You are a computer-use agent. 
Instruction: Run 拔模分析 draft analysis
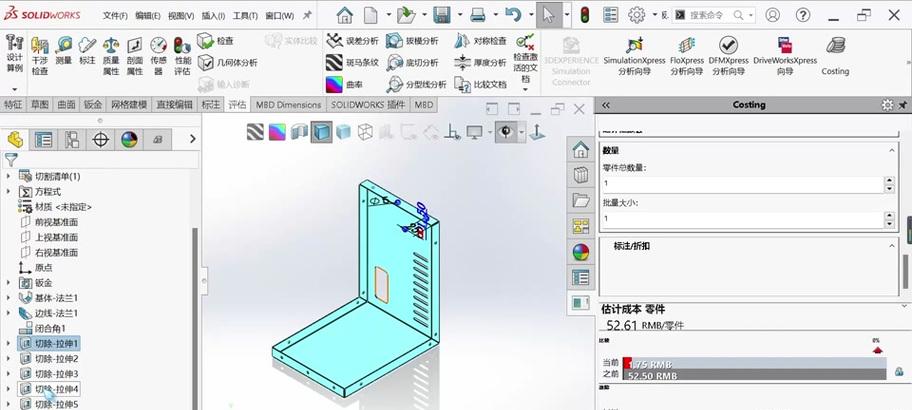coord(412,41)
